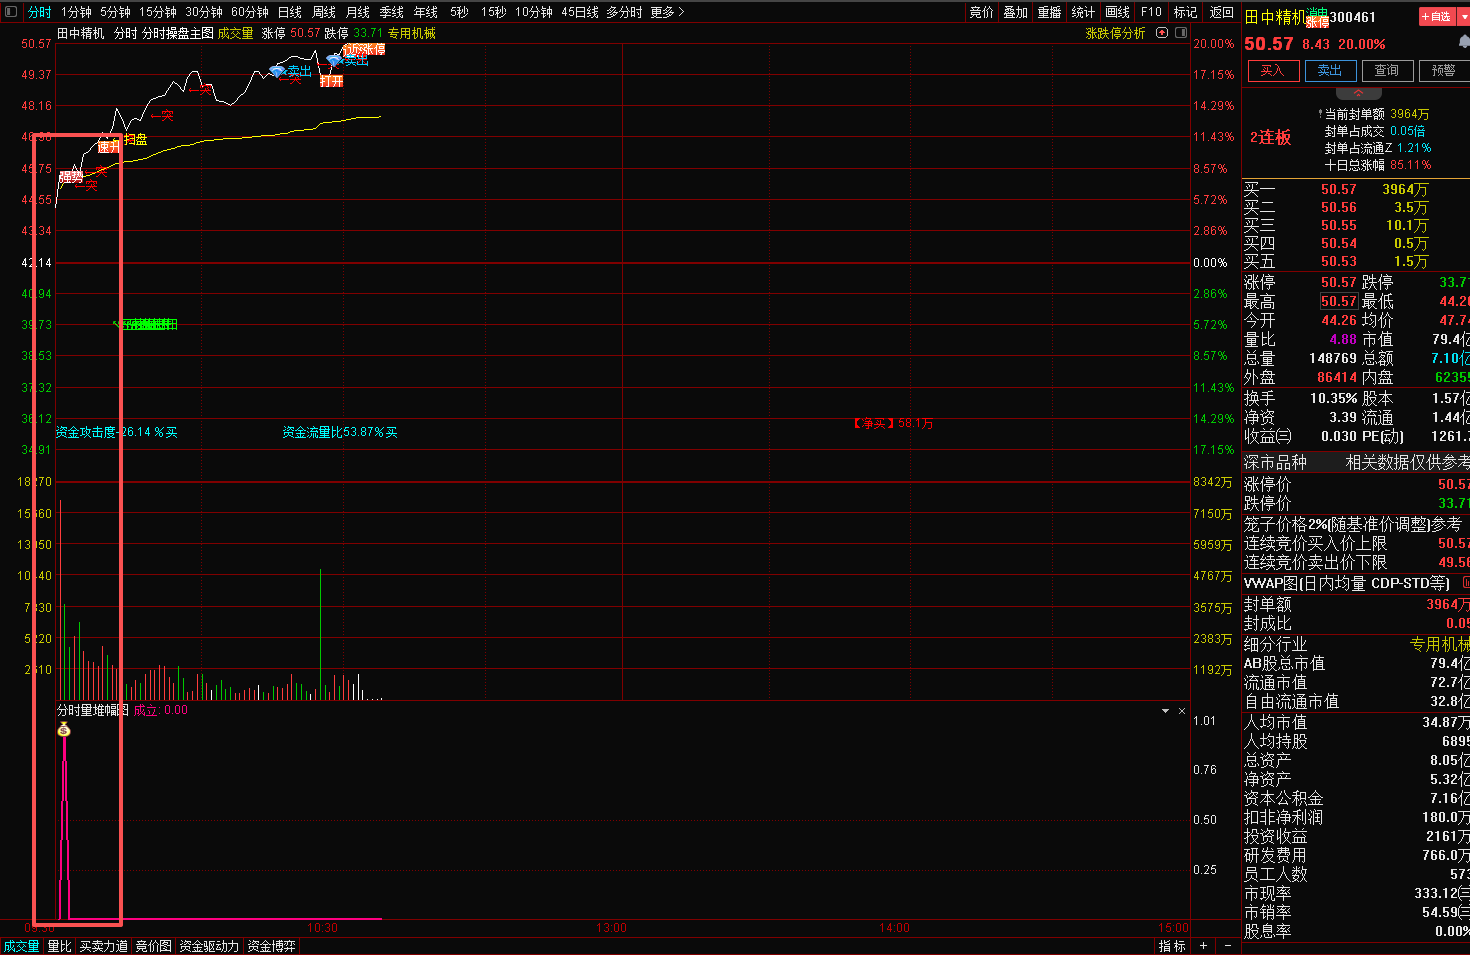Click the 标记 mark toolbar button

tap(1185, 12)
